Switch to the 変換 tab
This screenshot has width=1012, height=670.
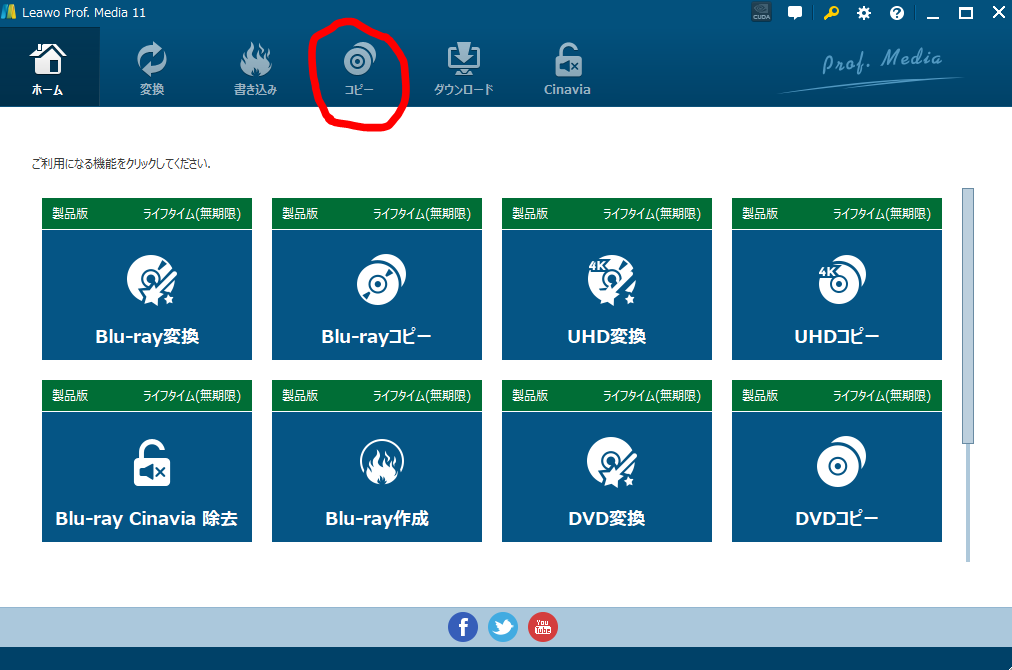point(152,68)
